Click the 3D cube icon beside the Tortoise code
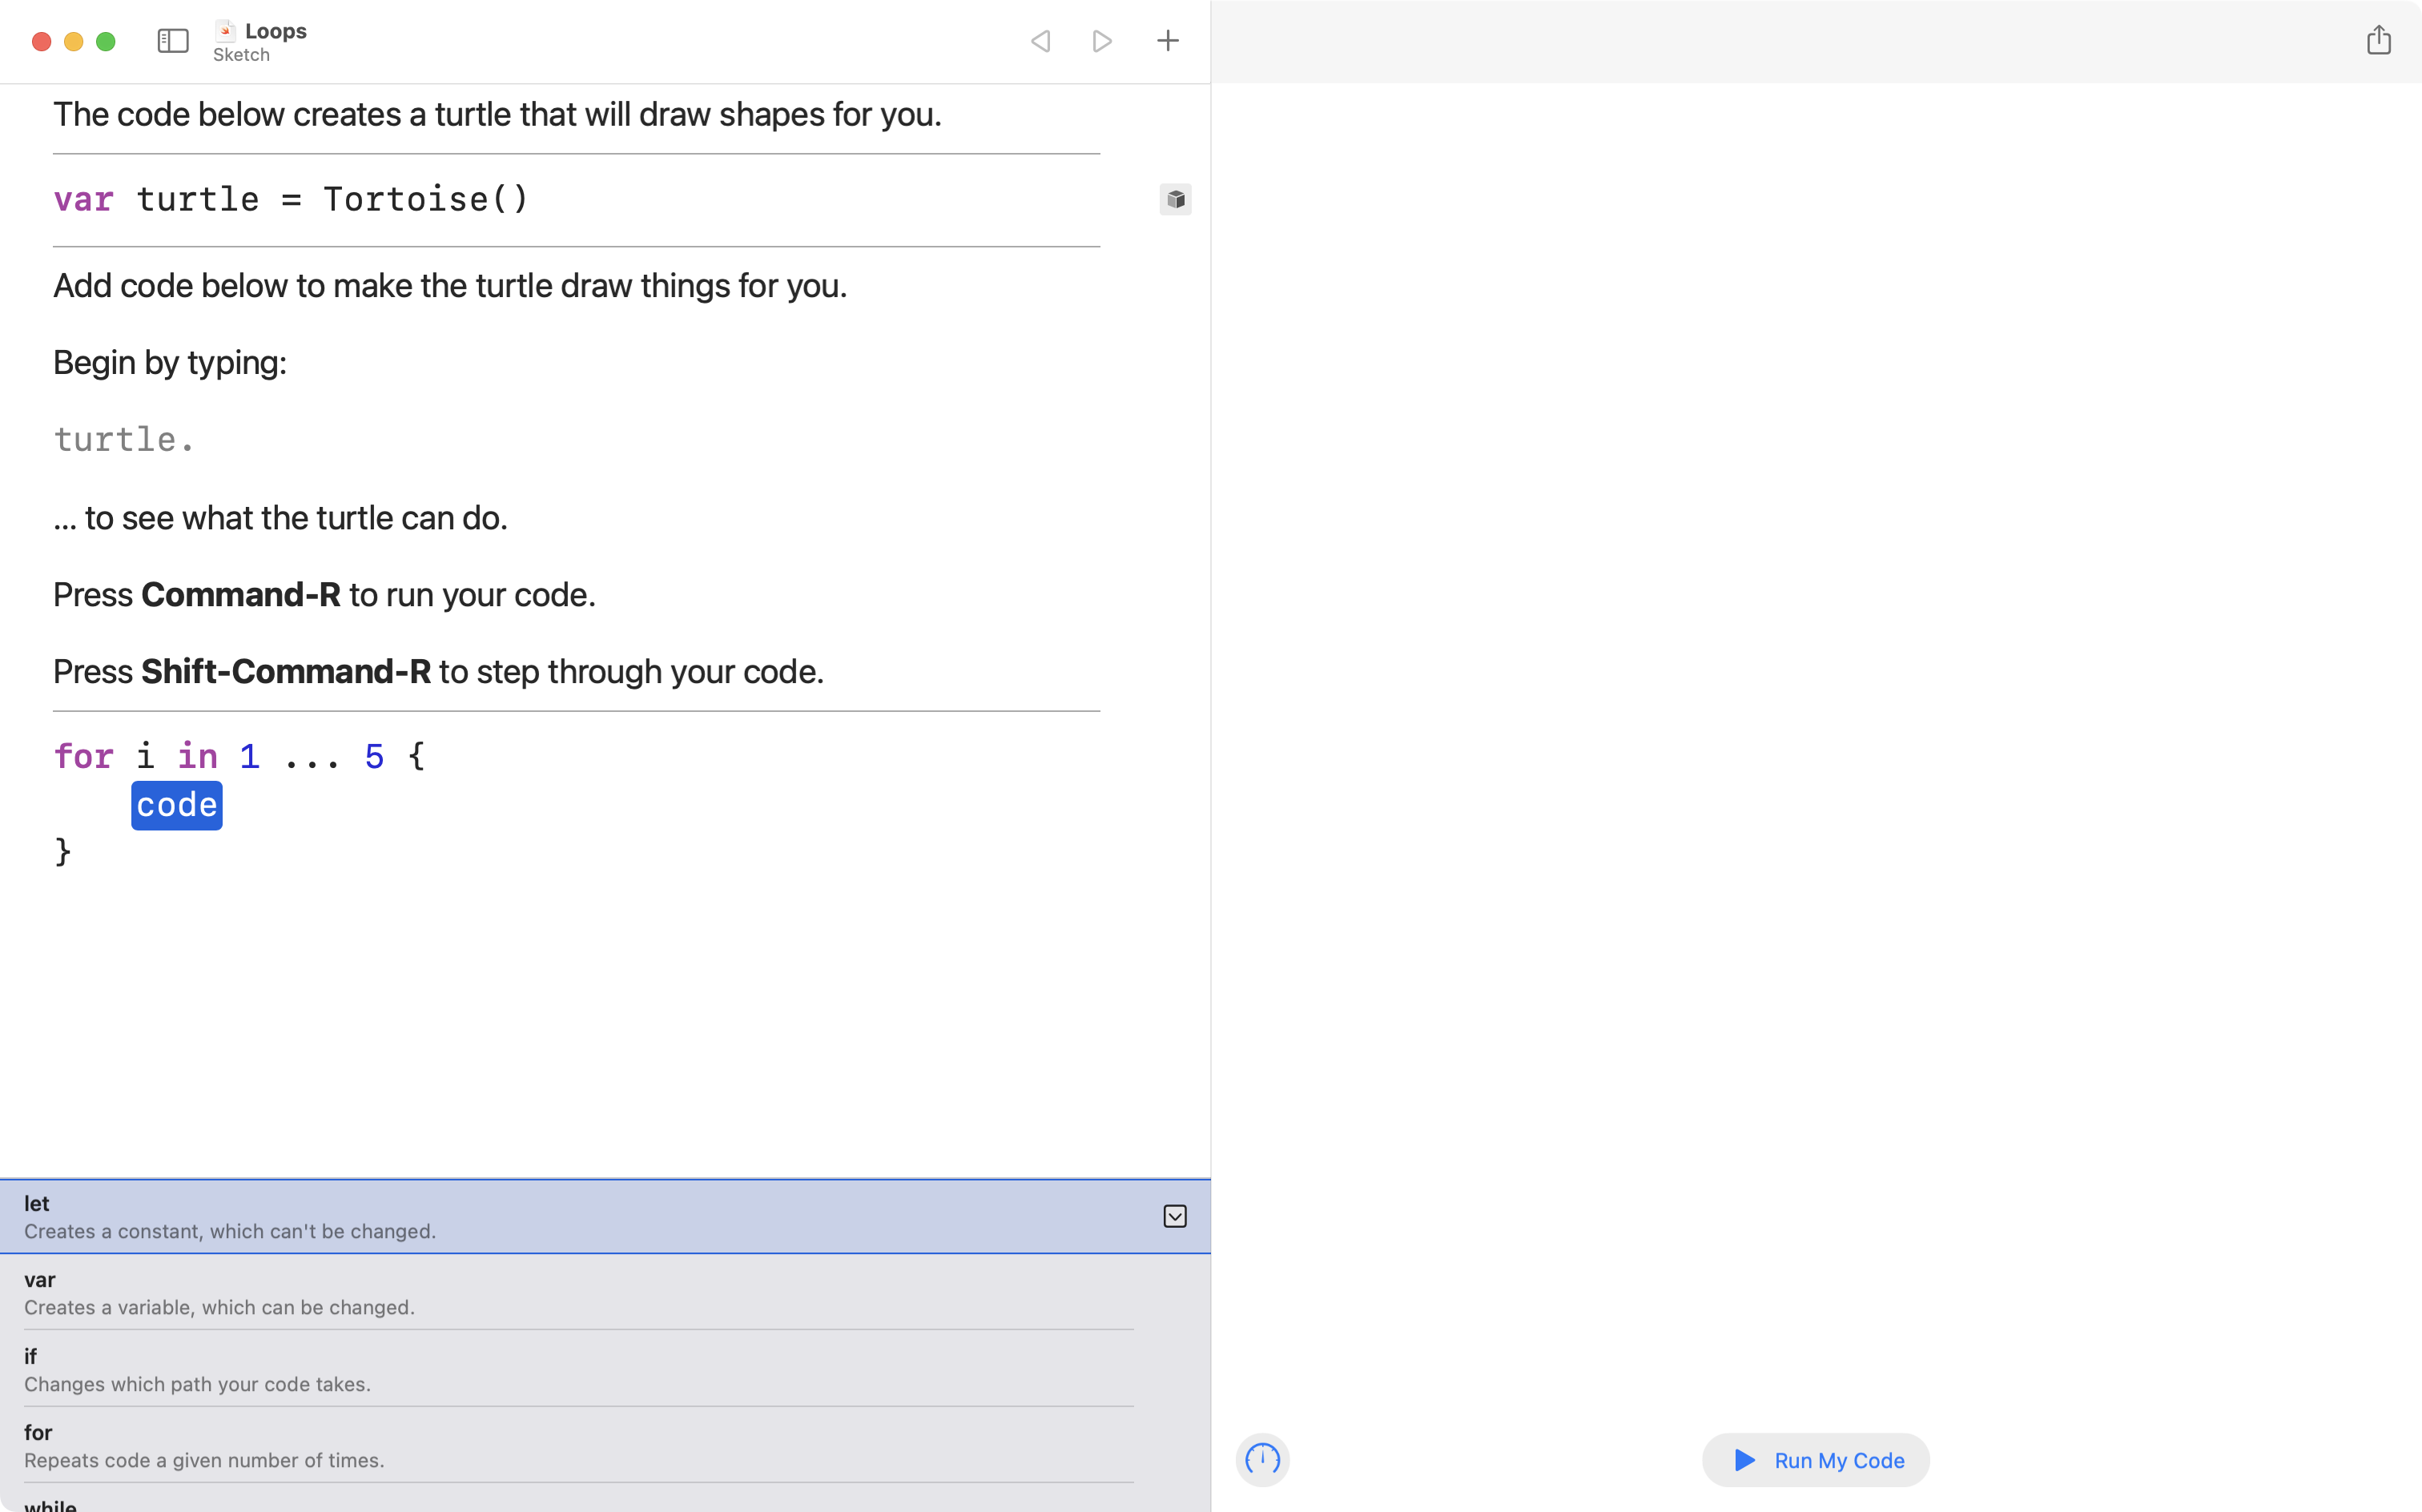This screenshot has height=1512, width=2422. click(x=1175, y=199)
